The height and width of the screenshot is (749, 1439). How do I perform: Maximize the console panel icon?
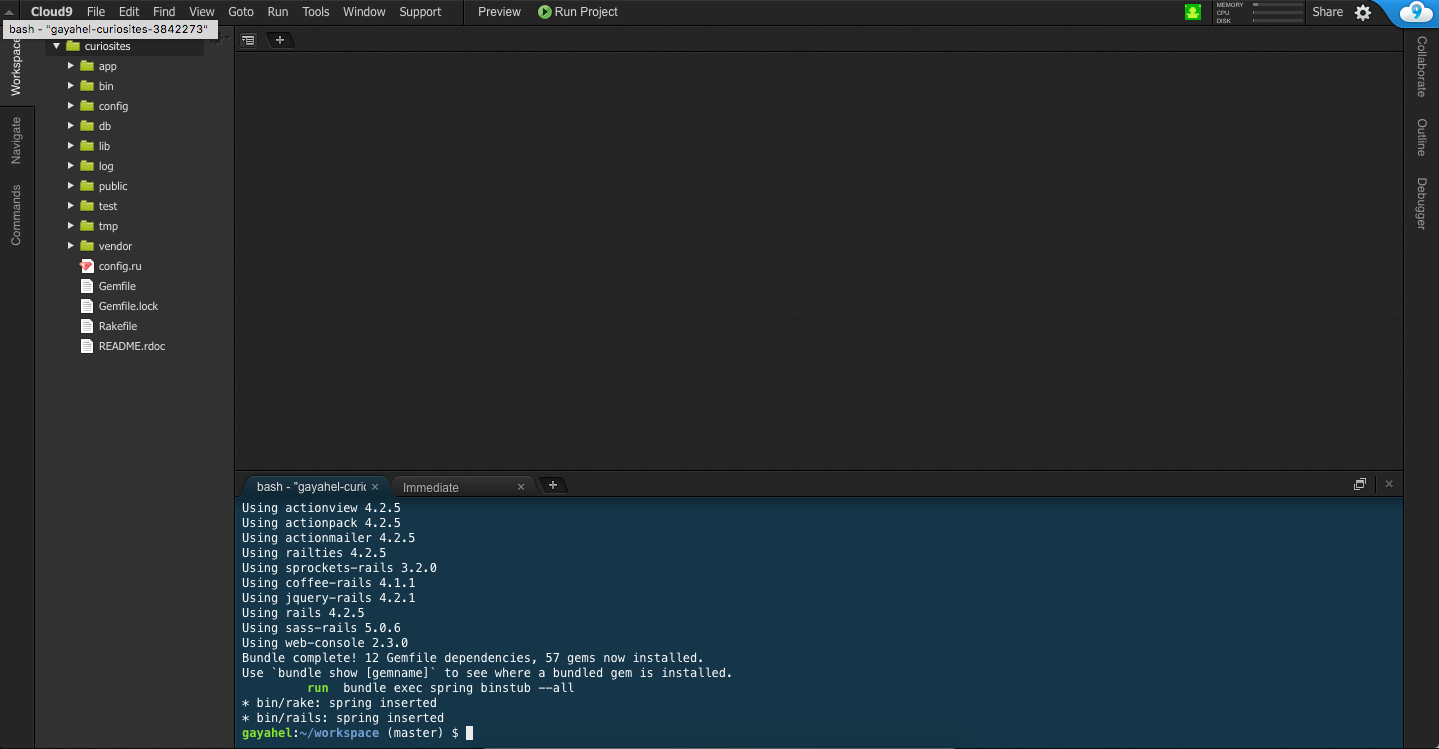tap(1360, 484)
